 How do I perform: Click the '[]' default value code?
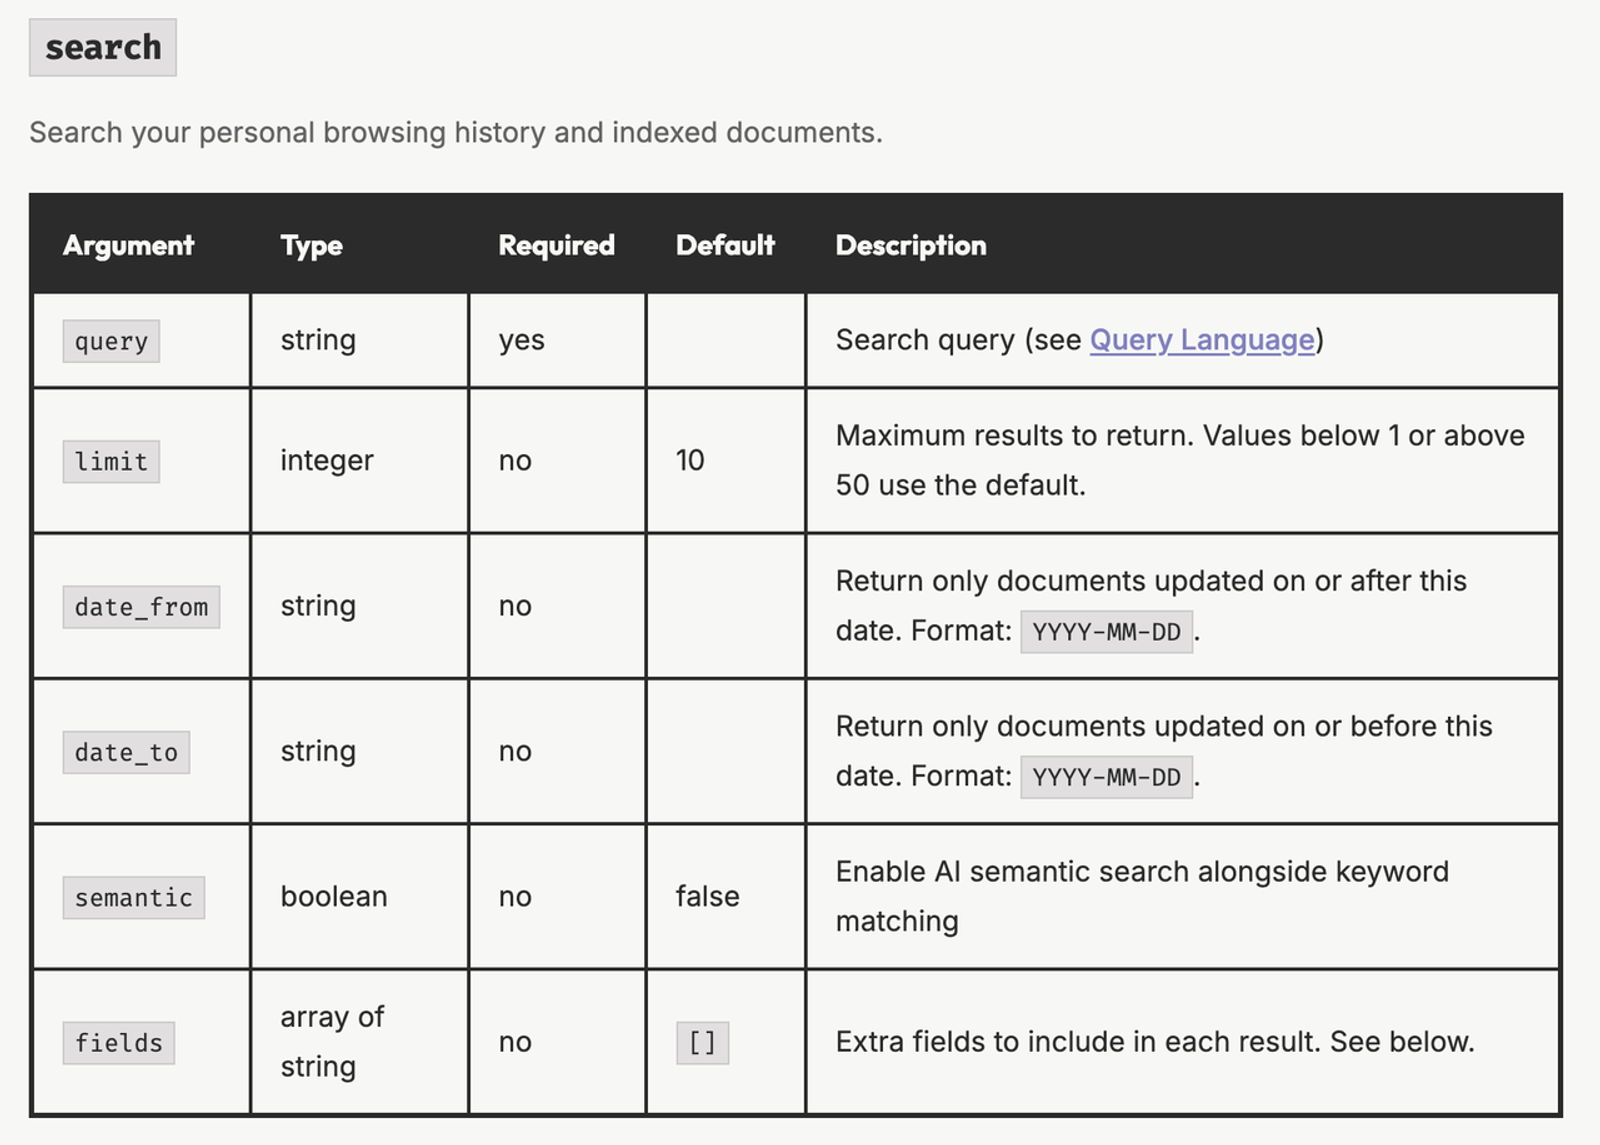tap(702, 1043)
